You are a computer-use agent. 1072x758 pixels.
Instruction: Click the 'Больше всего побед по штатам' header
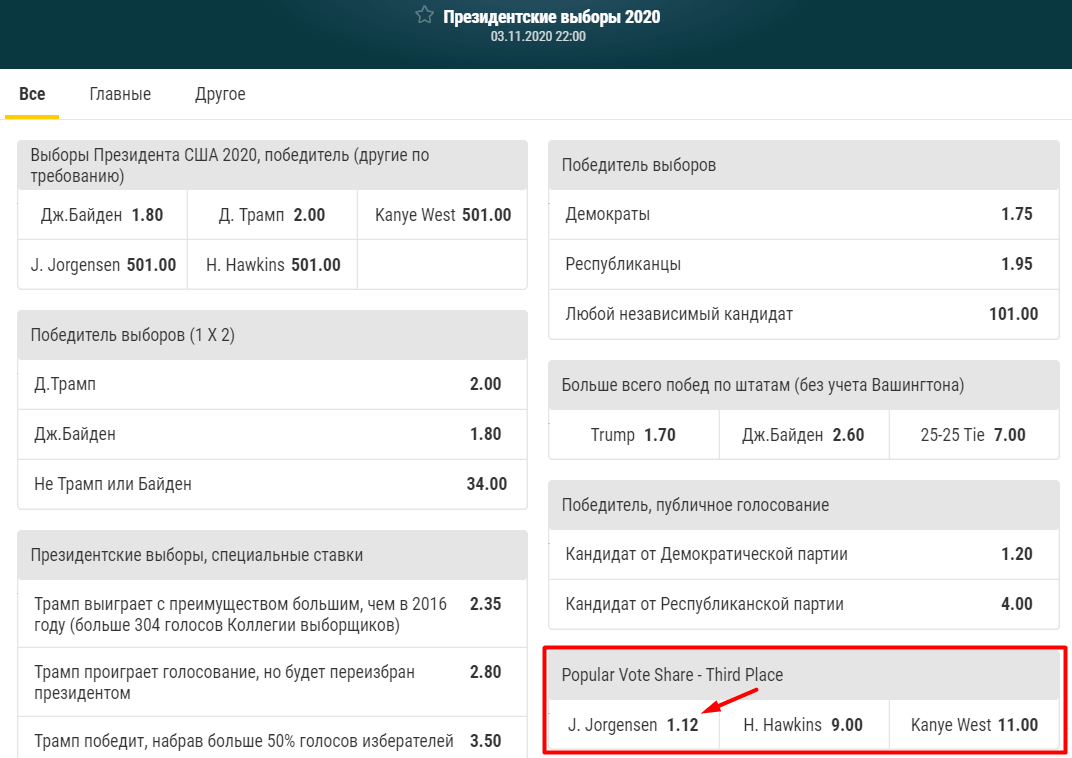(x=804, y=385)
